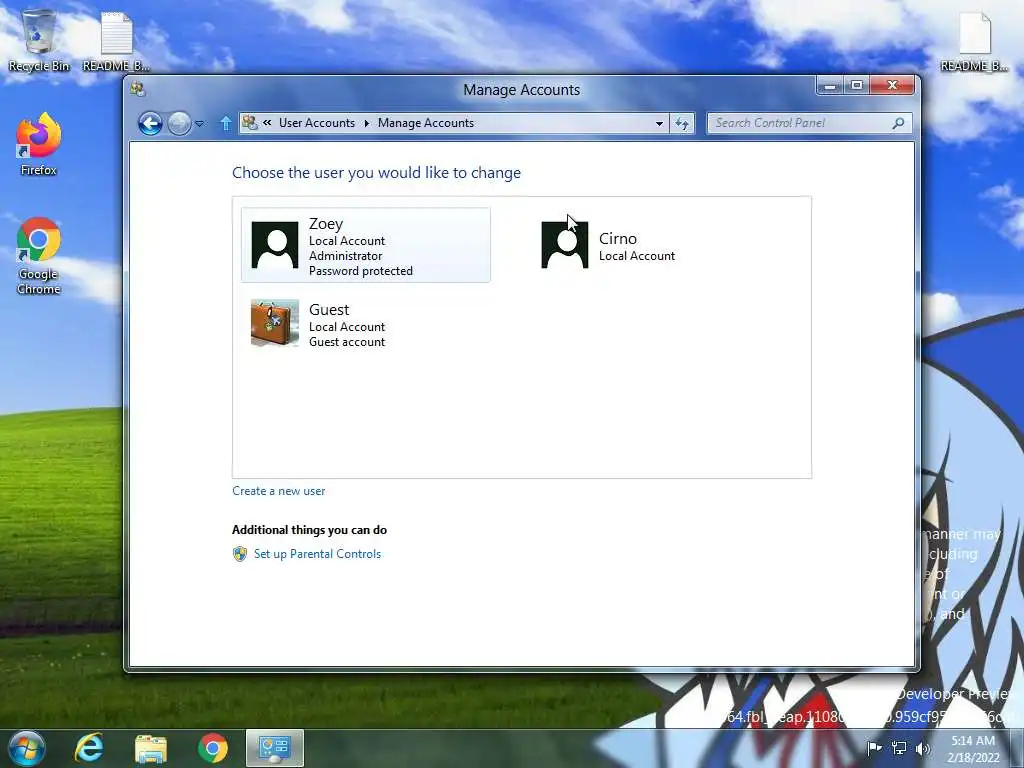Click the Forward navigation arrow
This screenshot has width=1024, height=768.
tap(179, 123)
